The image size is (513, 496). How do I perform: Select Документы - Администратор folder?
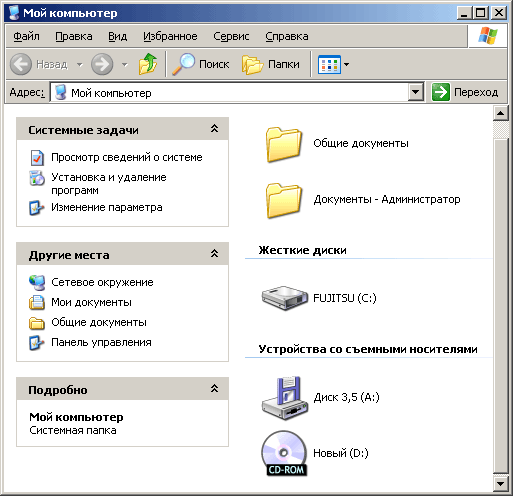(x=363, y=200)
